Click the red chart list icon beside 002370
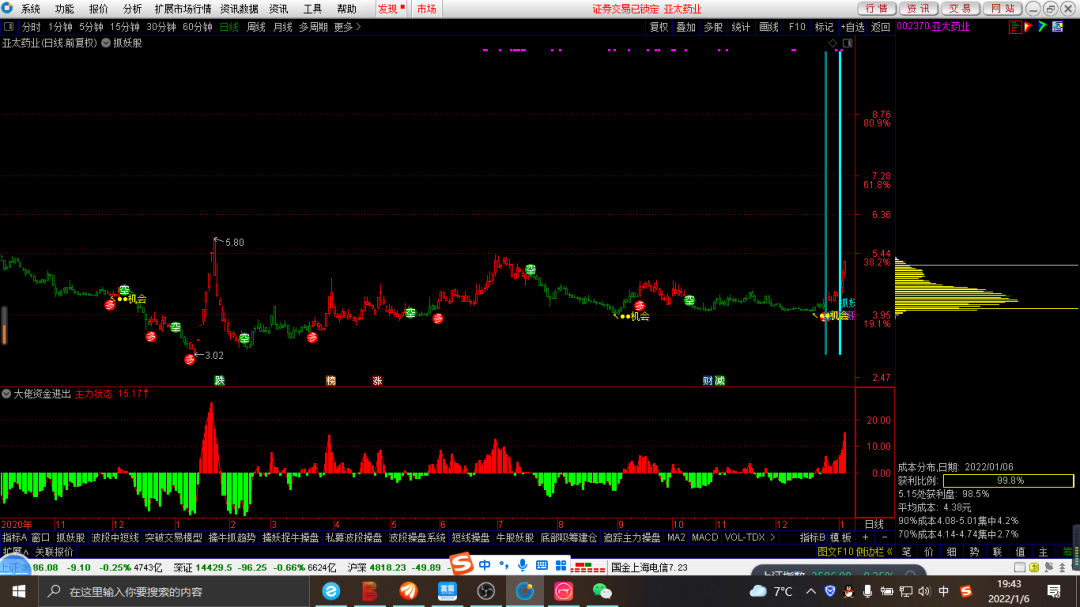Viewport: 1080px width, 607px height. [1015, 27]
